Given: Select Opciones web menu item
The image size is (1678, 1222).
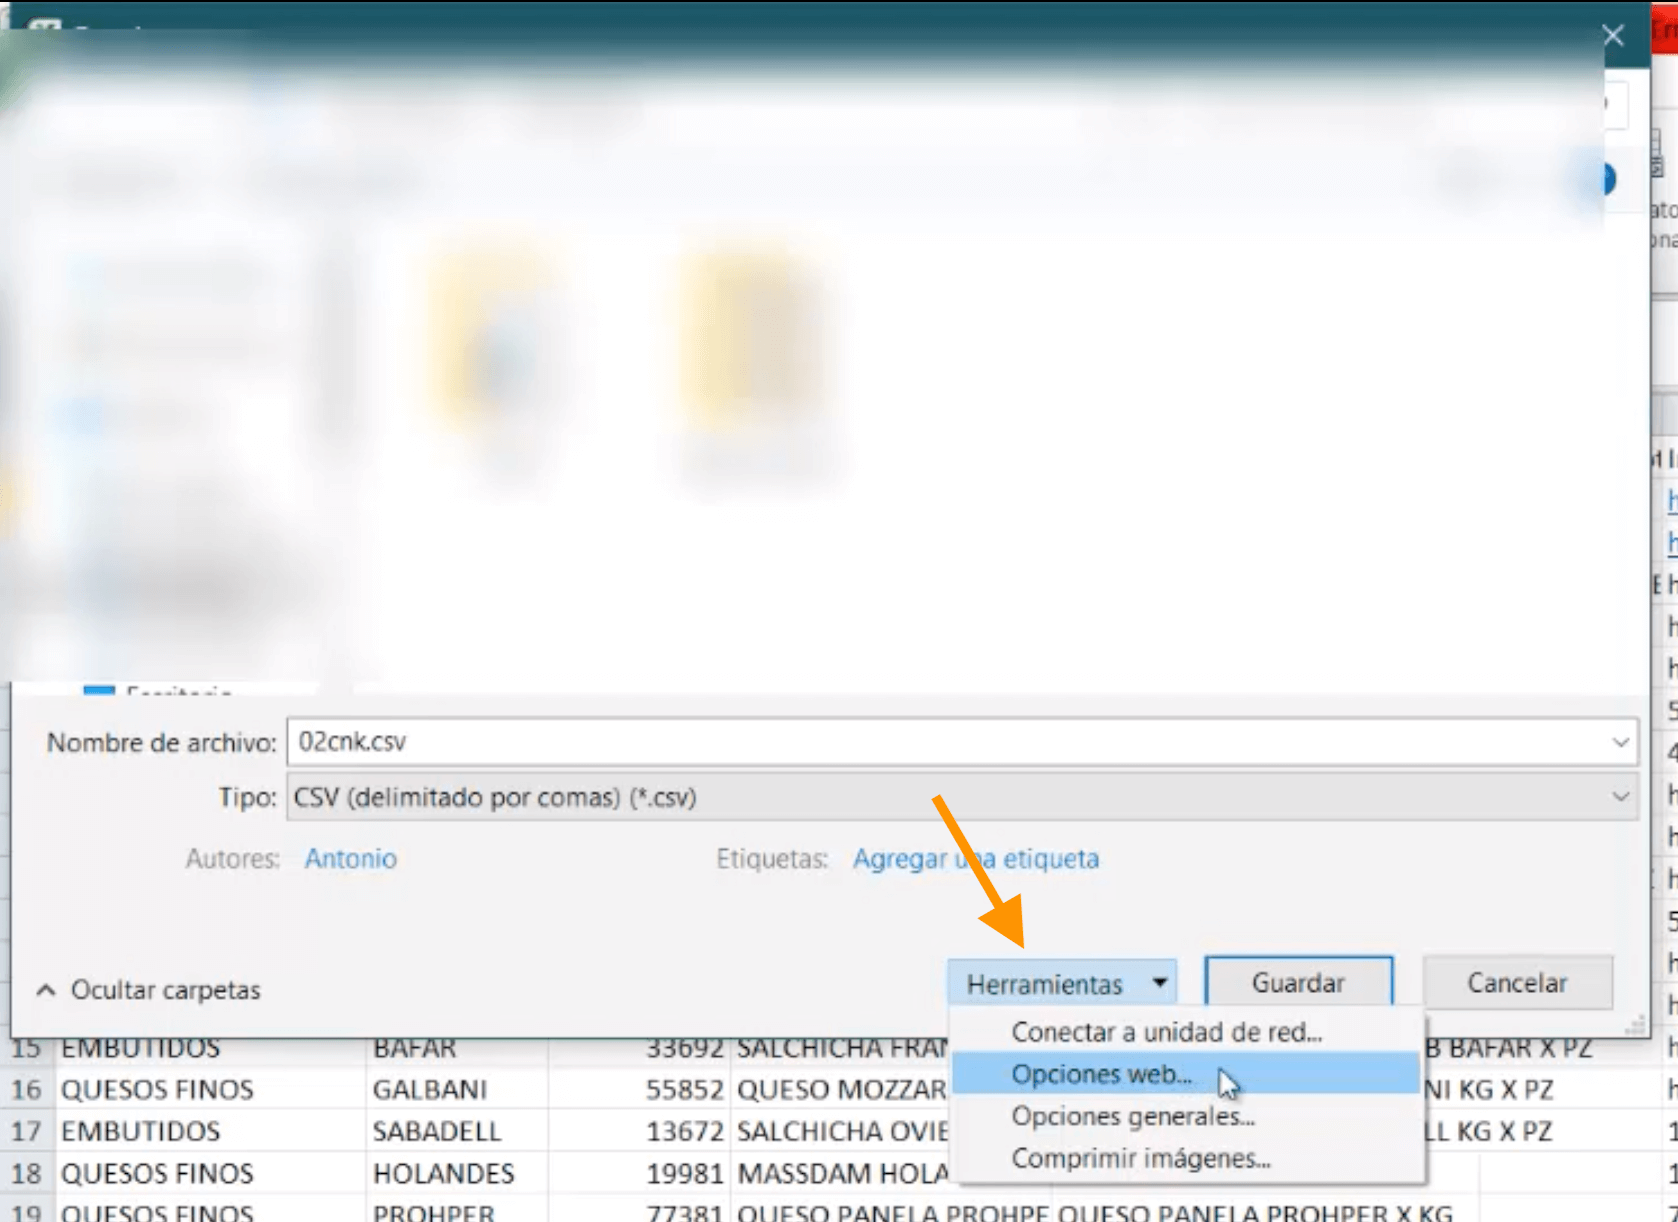Looking at the screenshot, I should (x=1185, y=1073).
